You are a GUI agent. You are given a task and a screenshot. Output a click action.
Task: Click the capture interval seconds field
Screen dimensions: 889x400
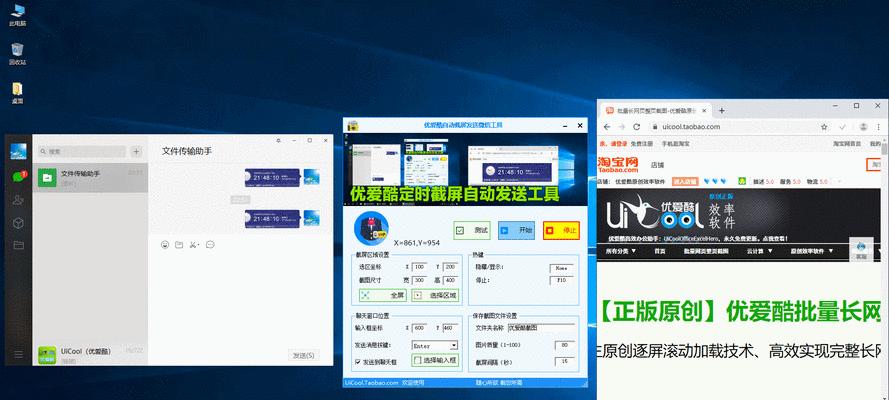[565, 361]
